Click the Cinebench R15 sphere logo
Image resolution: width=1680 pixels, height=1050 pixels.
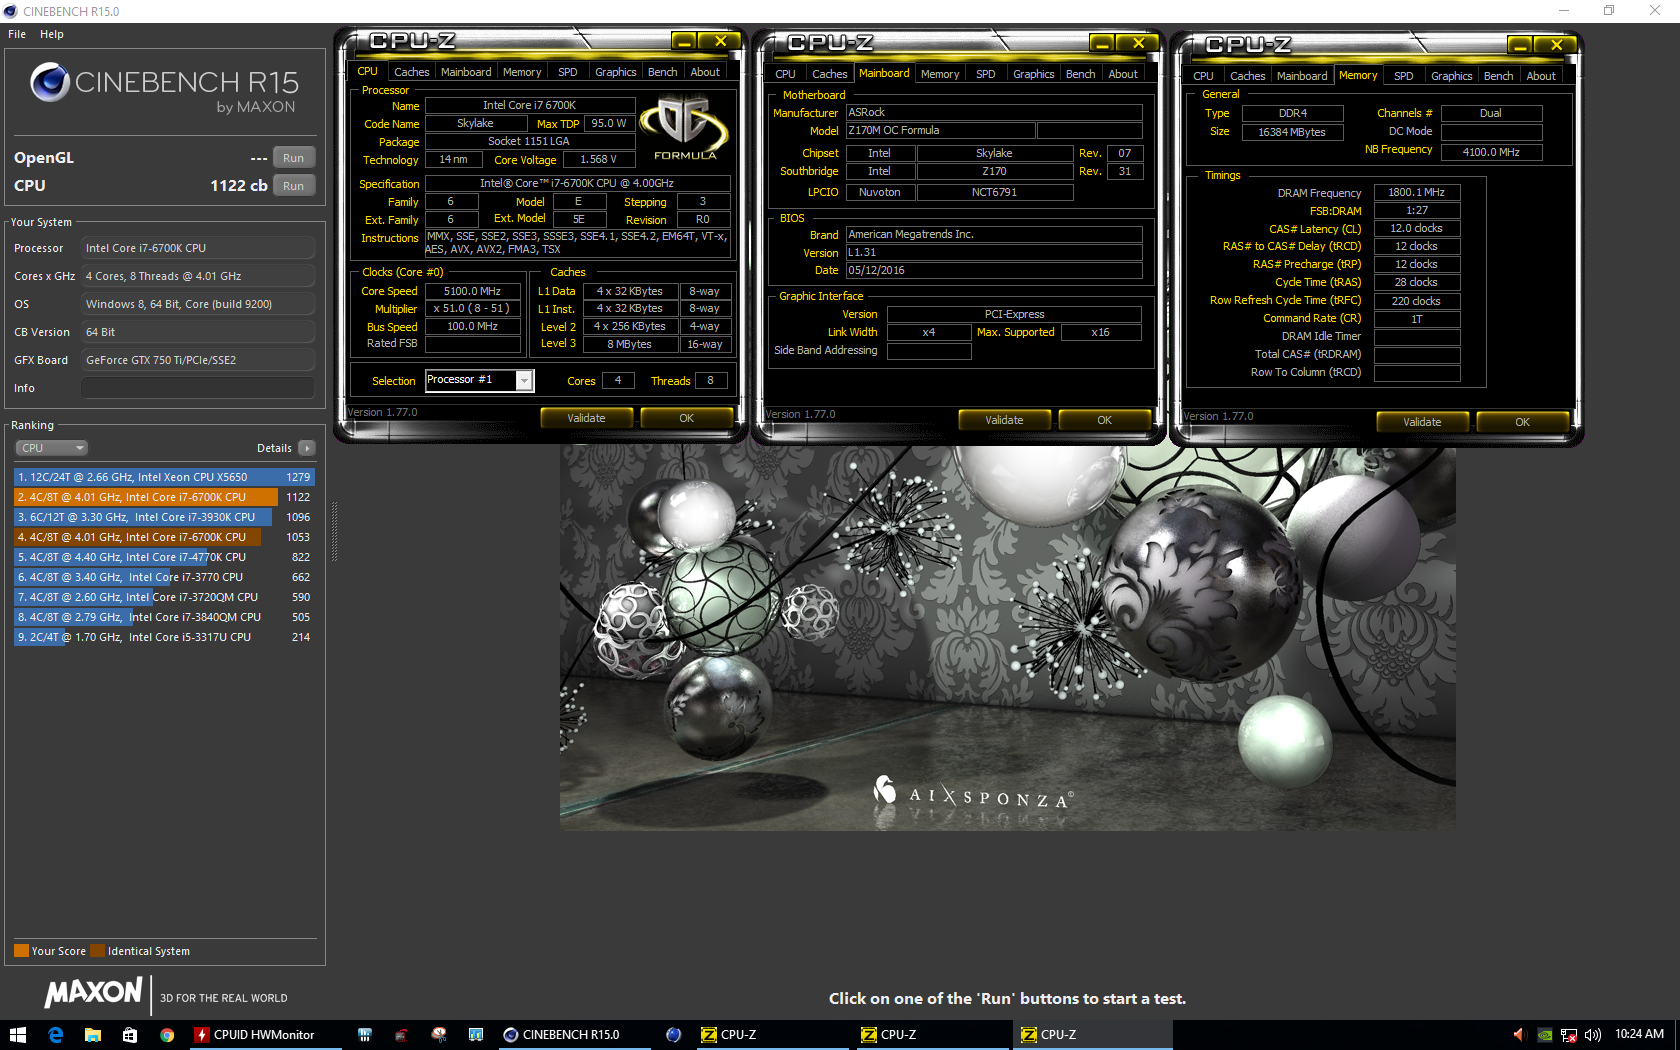point(49,82)
